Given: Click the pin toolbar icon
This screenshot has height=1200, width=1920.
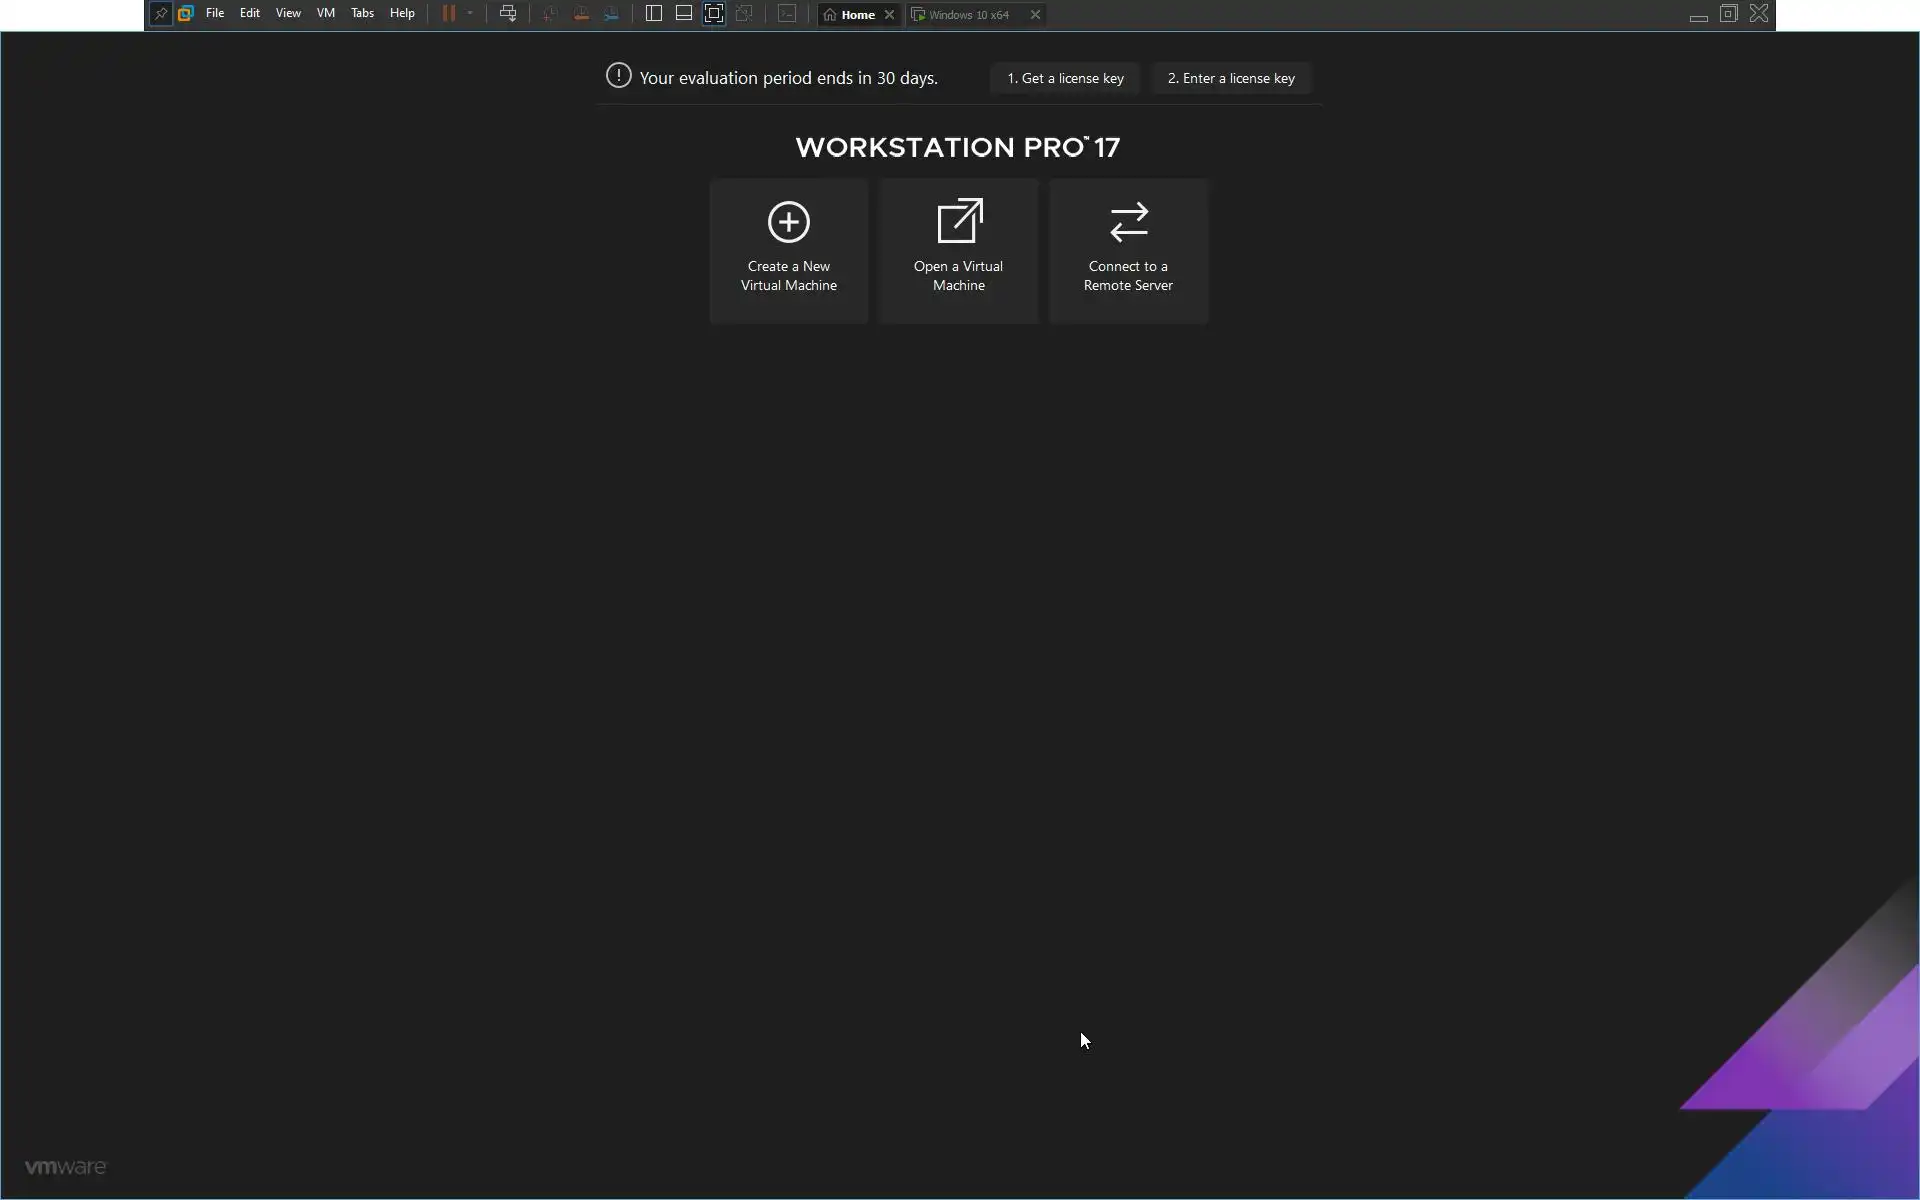Looking at the screenshot, I should tap(160, 14).
